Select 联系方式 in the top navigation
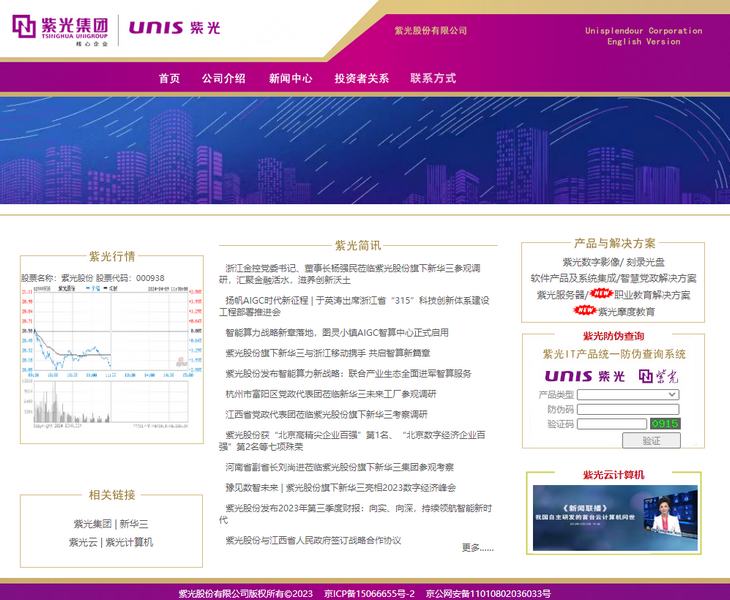 coord(433,78)
